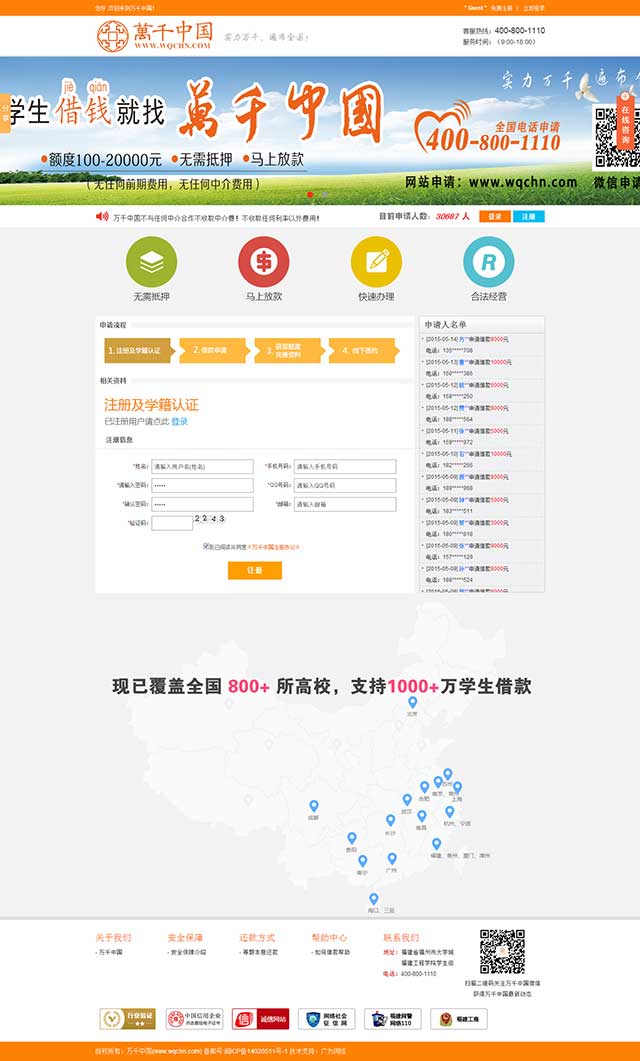The image size is (640, 1061).
Task: Open footer link 等额本息还款
Action: 259,952
